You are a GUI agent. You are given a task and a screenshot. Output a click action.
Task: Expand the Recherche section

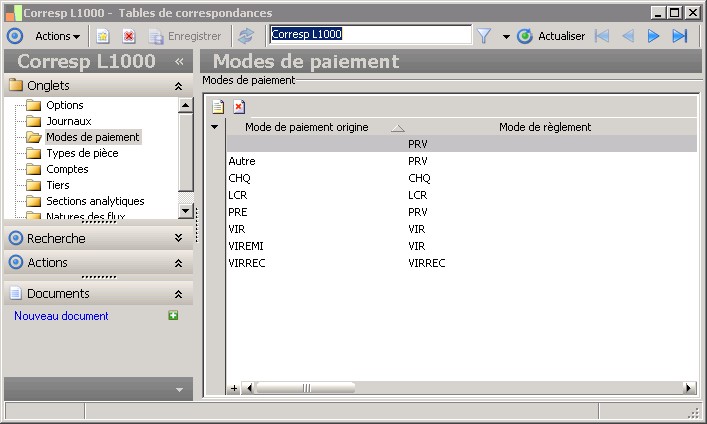tap(179, 238)
